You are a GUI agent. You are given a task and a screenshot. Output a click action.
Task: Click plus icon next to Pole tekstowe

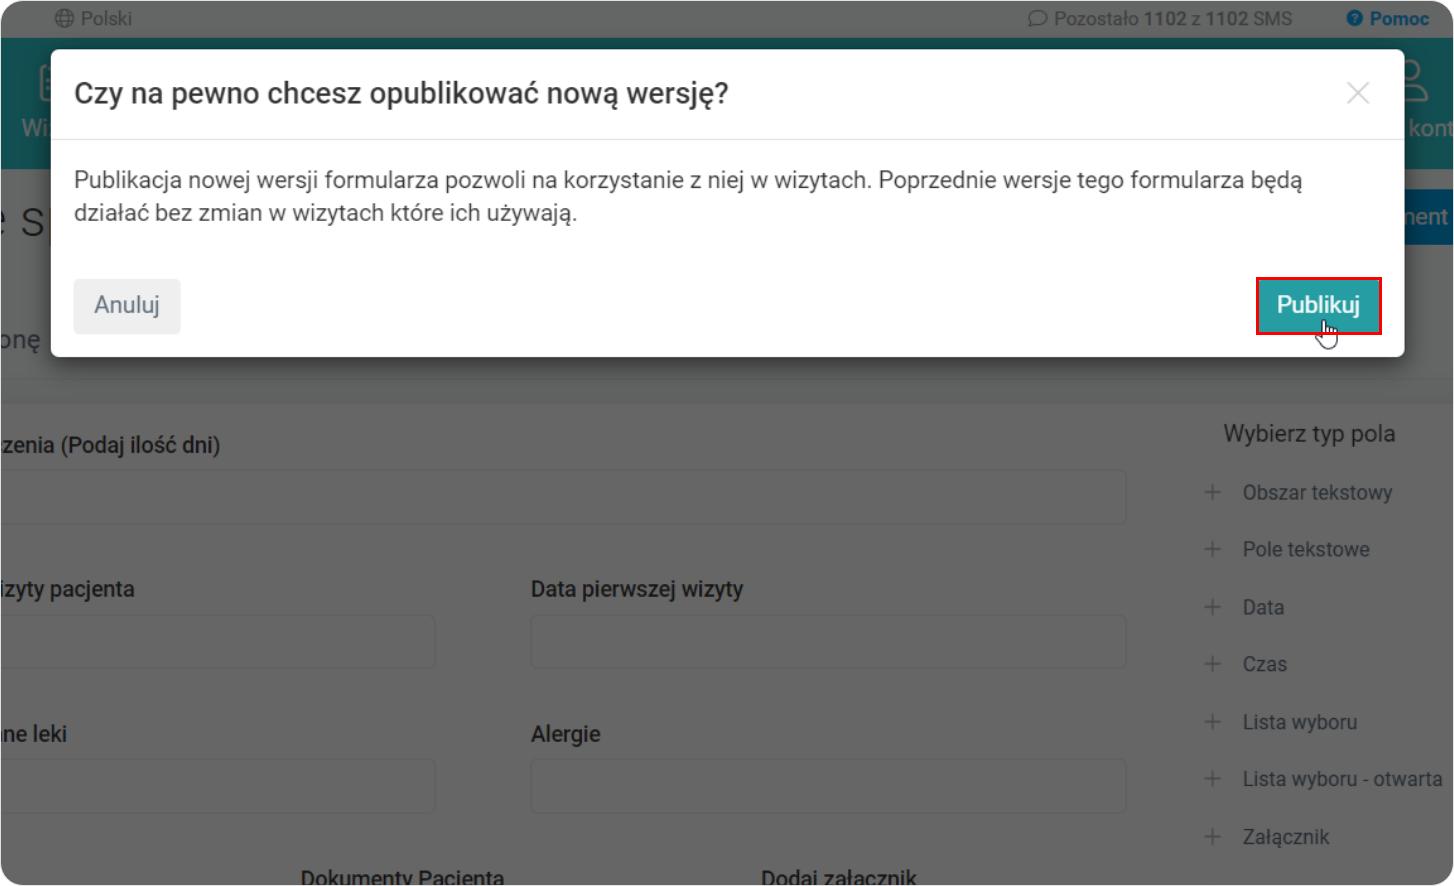[1212, 549]
